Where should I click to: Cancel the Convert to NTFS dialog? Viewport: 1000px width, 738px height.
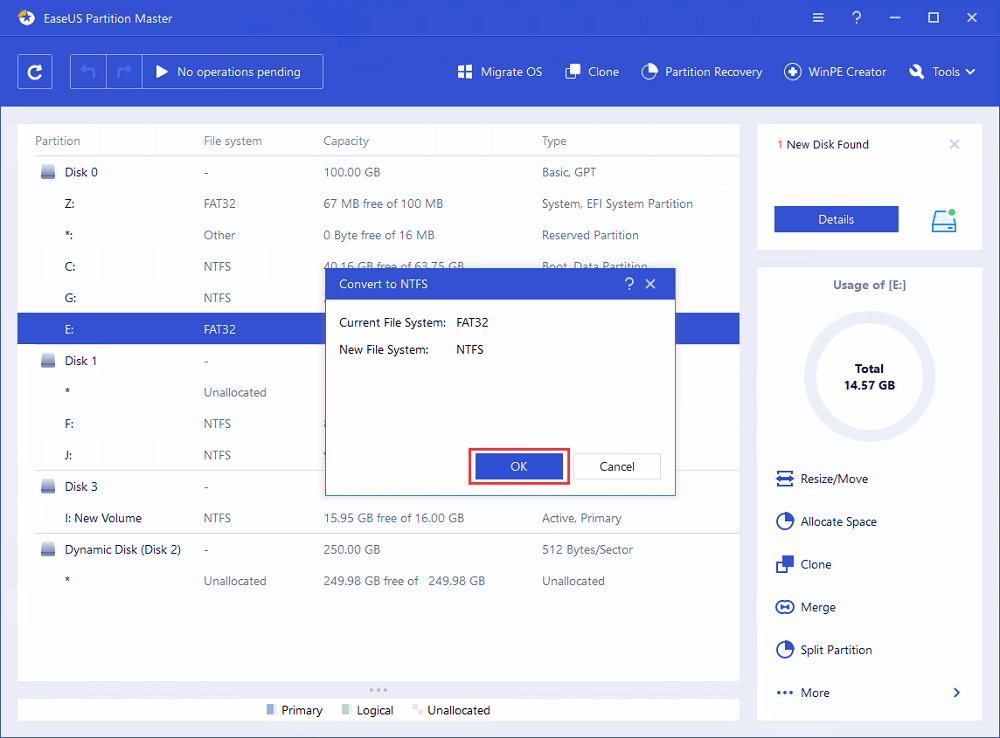pyautogui.click(x=617, y=466)
